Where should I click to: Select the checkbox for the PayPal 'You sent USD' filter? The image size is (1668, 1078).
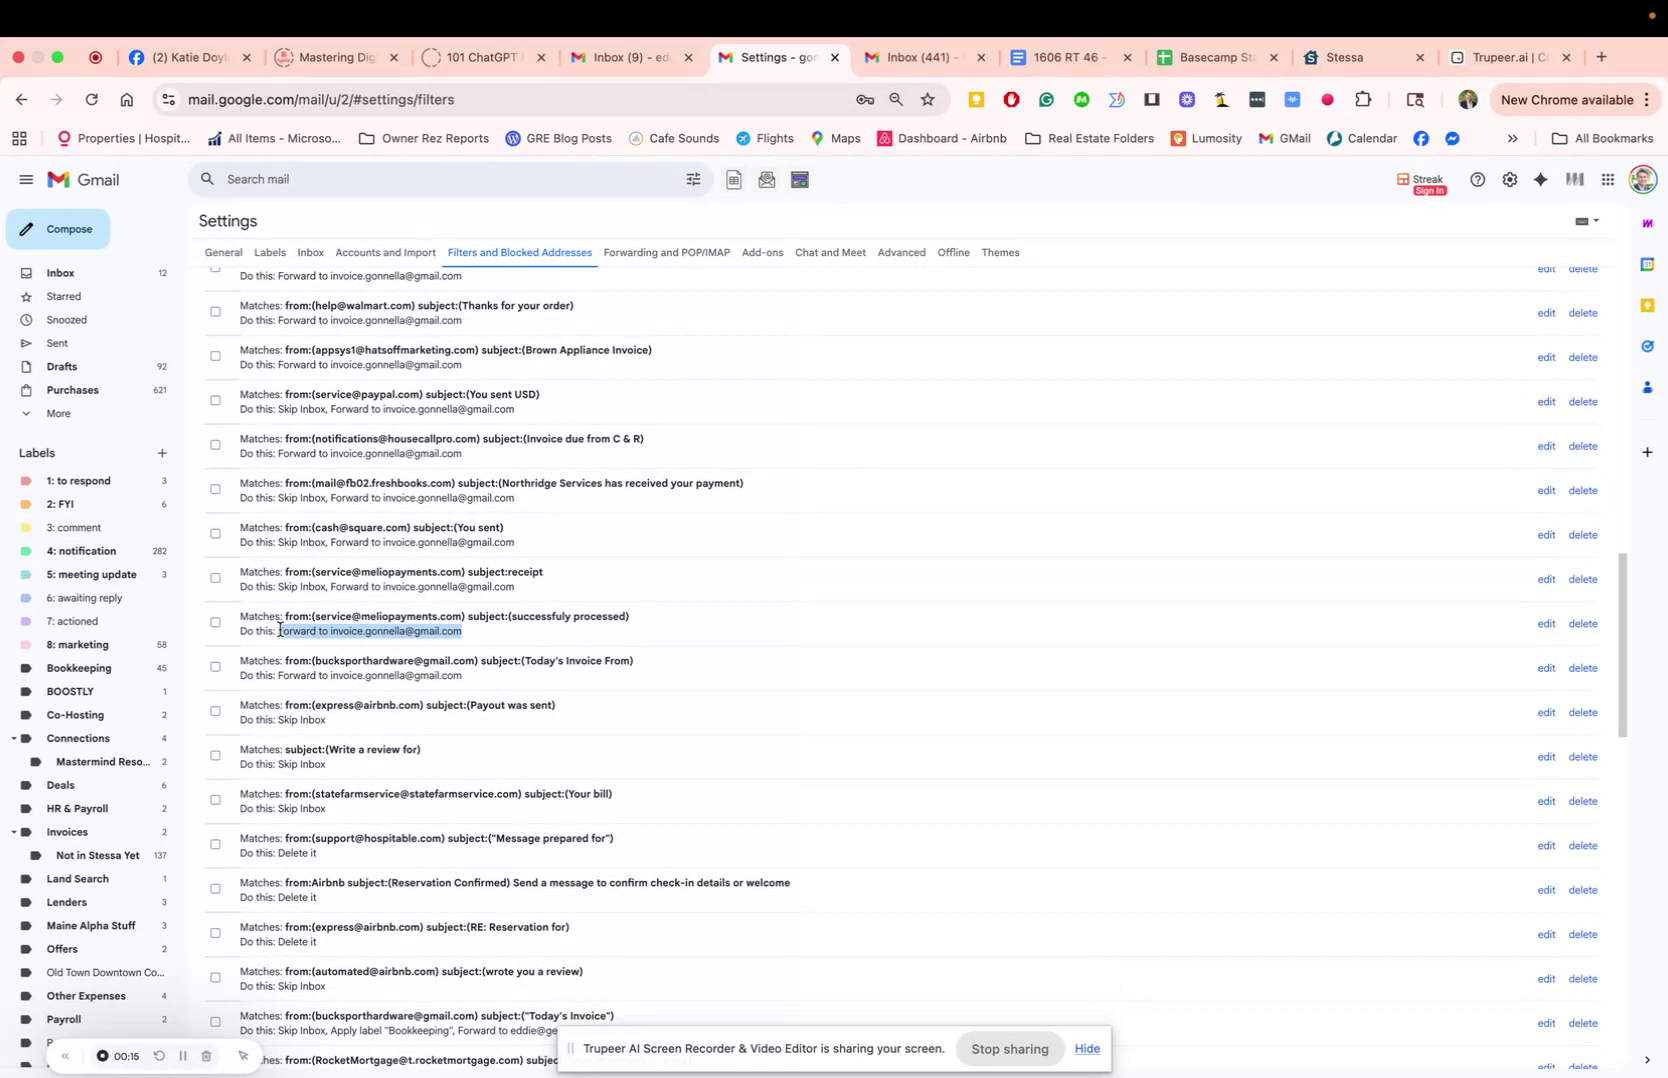(215, 400)
